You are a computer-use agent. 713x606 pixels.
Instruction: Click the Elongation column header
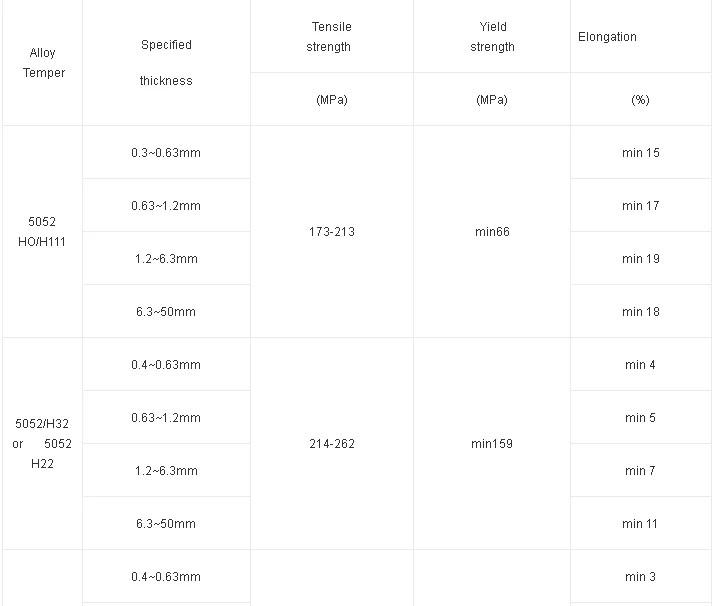pyautogui.click(x=607, y=37)
